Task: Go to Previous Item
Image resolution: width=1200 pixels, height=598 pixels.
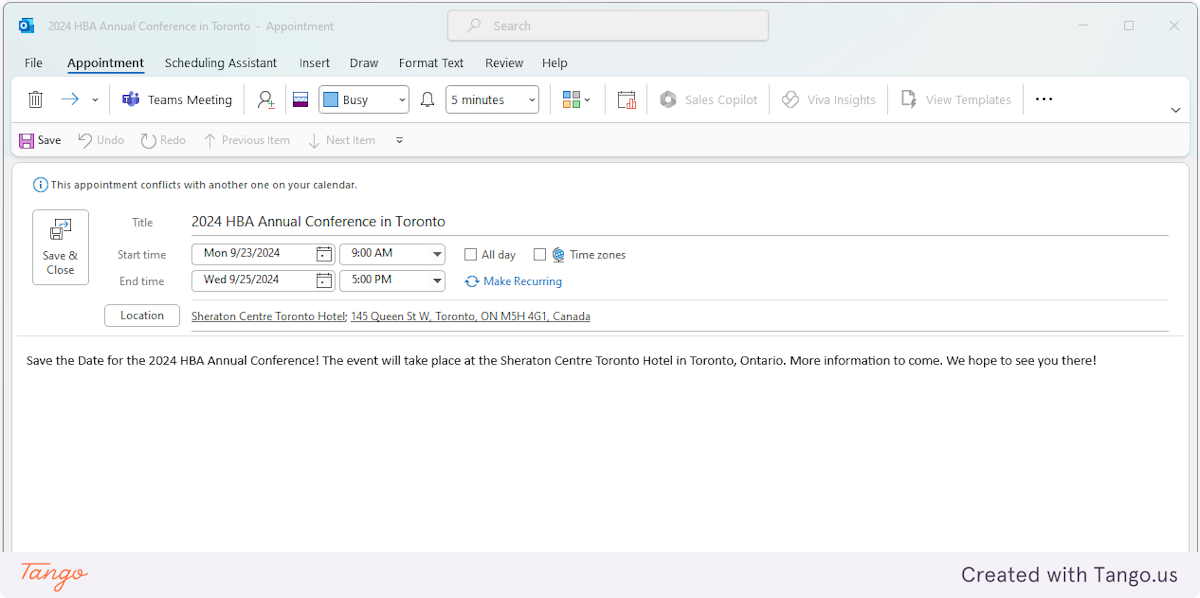Action: click(246, 141)
